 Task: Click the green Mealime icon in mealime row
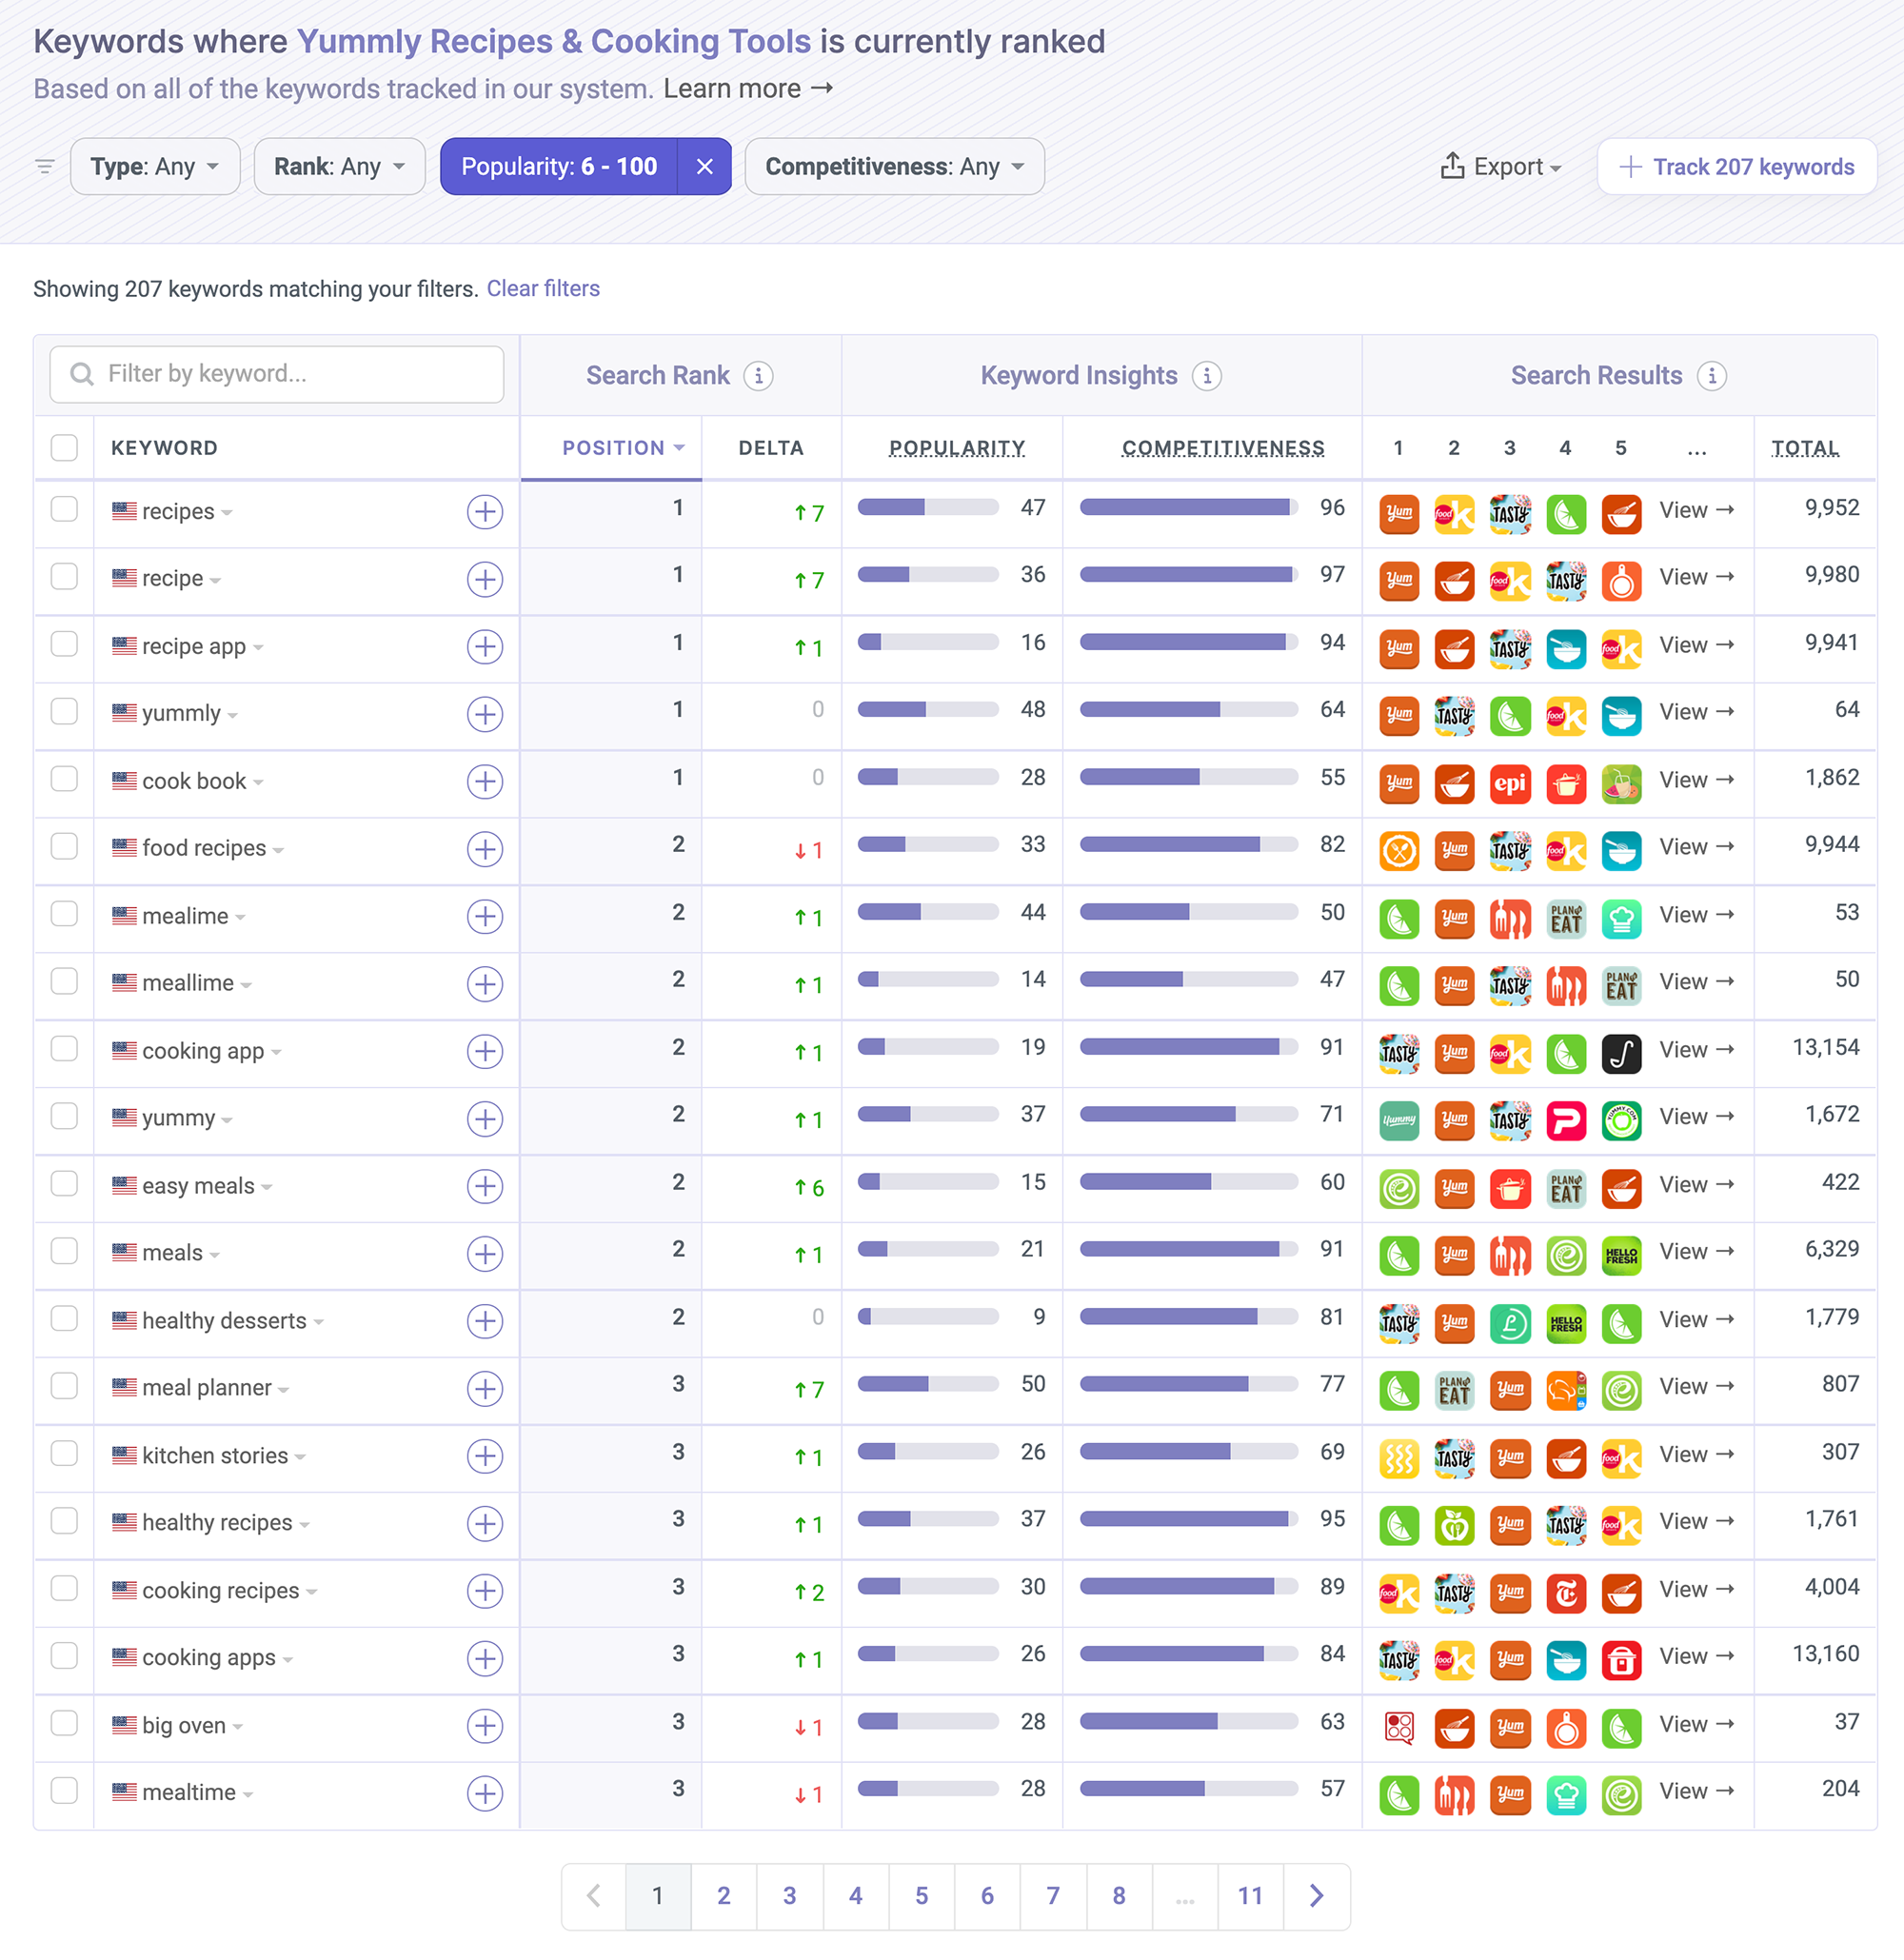coord(1398,915)
